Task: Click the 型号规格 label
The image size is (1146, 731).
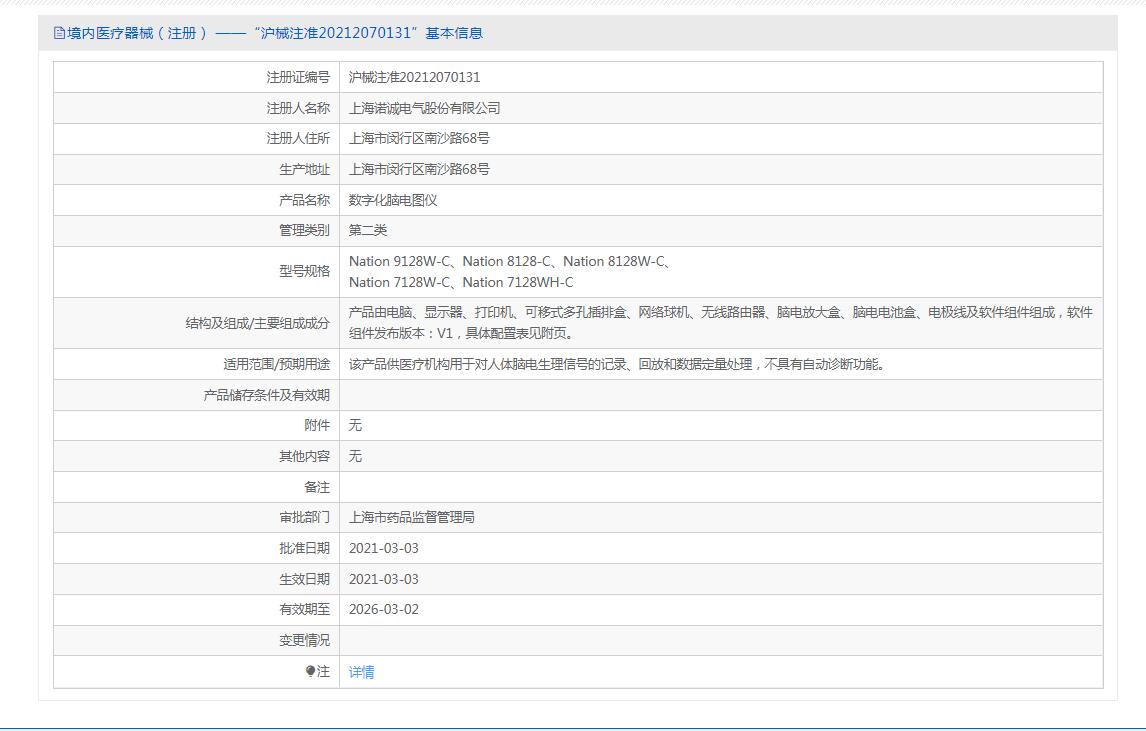Action: click(x=305, y=271)
